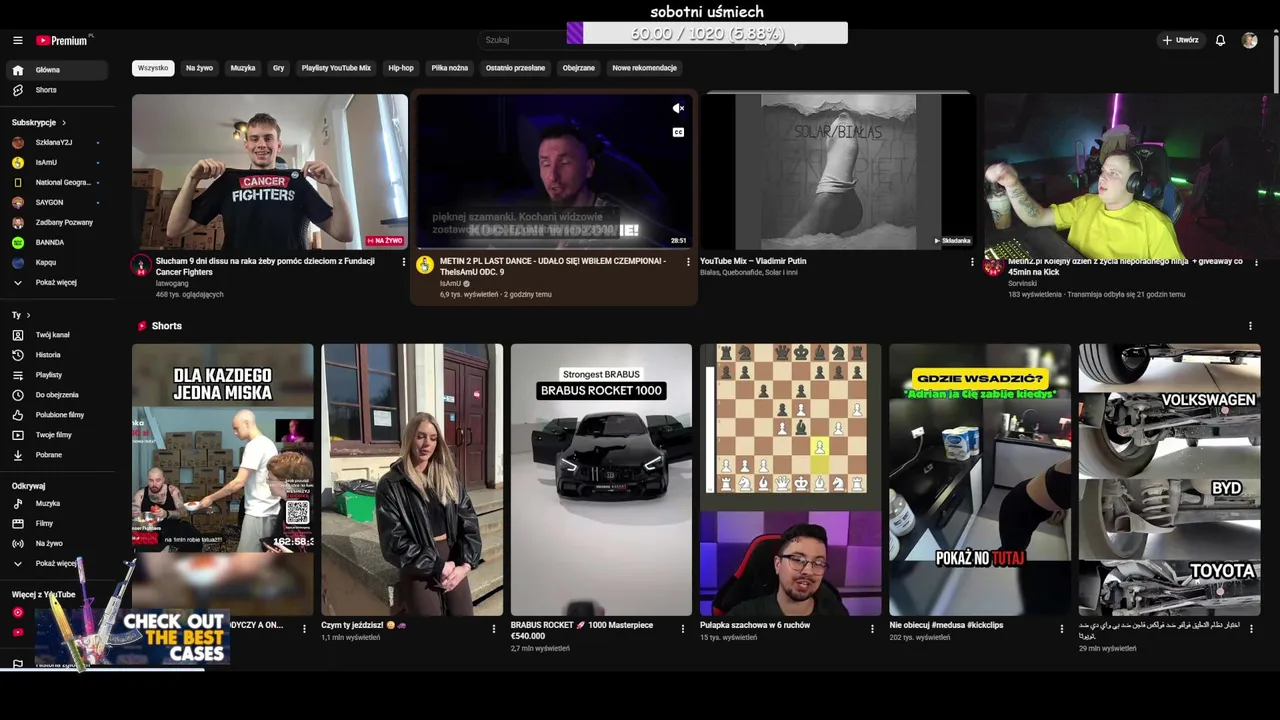This screenshot has height=720, width=1280.
Task: Open IsAmU channel in subscriptions list
Action: (55, 162)
